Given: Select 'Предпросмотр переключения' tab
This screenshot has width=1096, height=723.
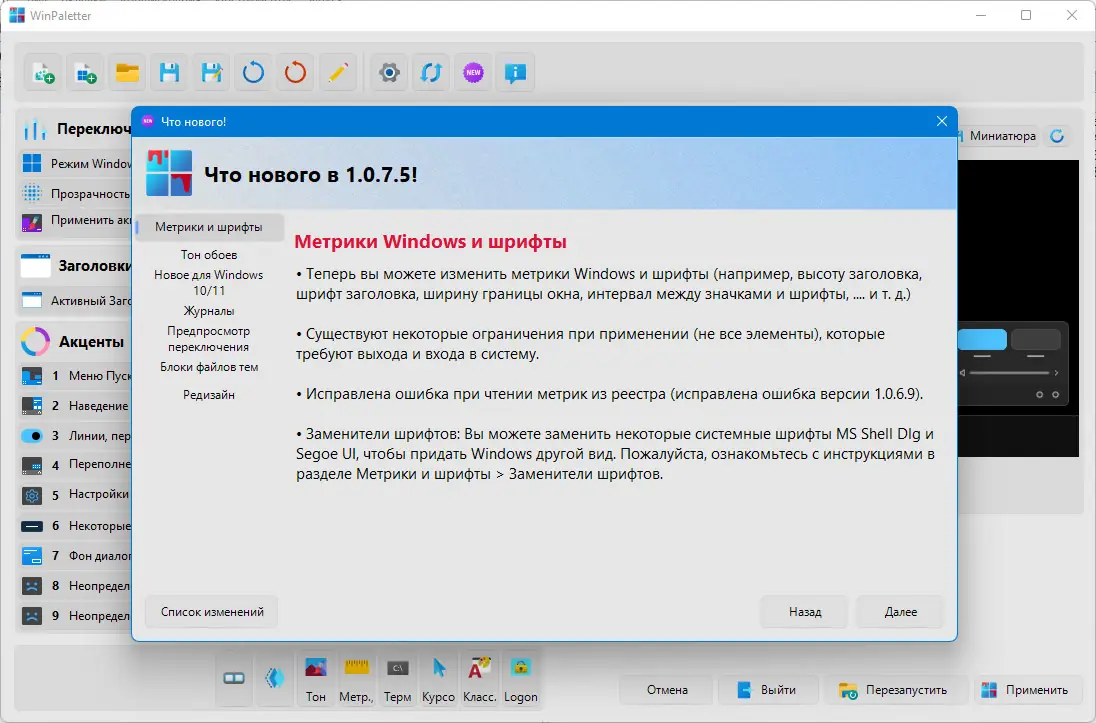Looking at the screenshot, I should pyautogui.click(x=209, y=338).
